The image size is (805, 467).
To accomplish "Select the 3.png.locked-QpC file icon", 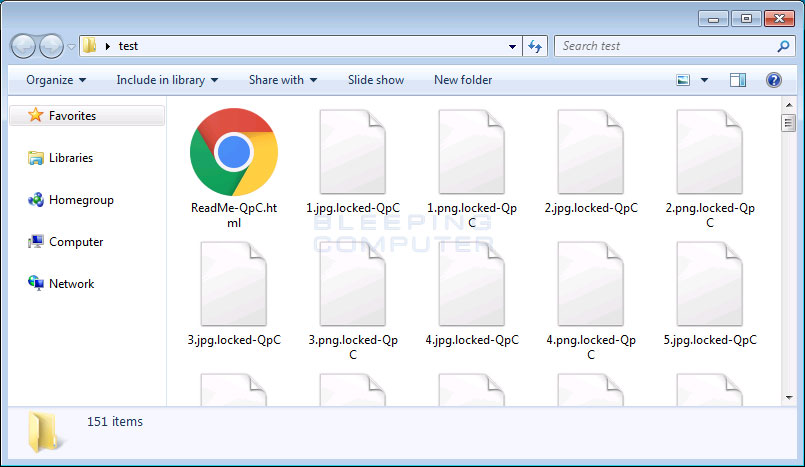I will [x=353, y=284].
